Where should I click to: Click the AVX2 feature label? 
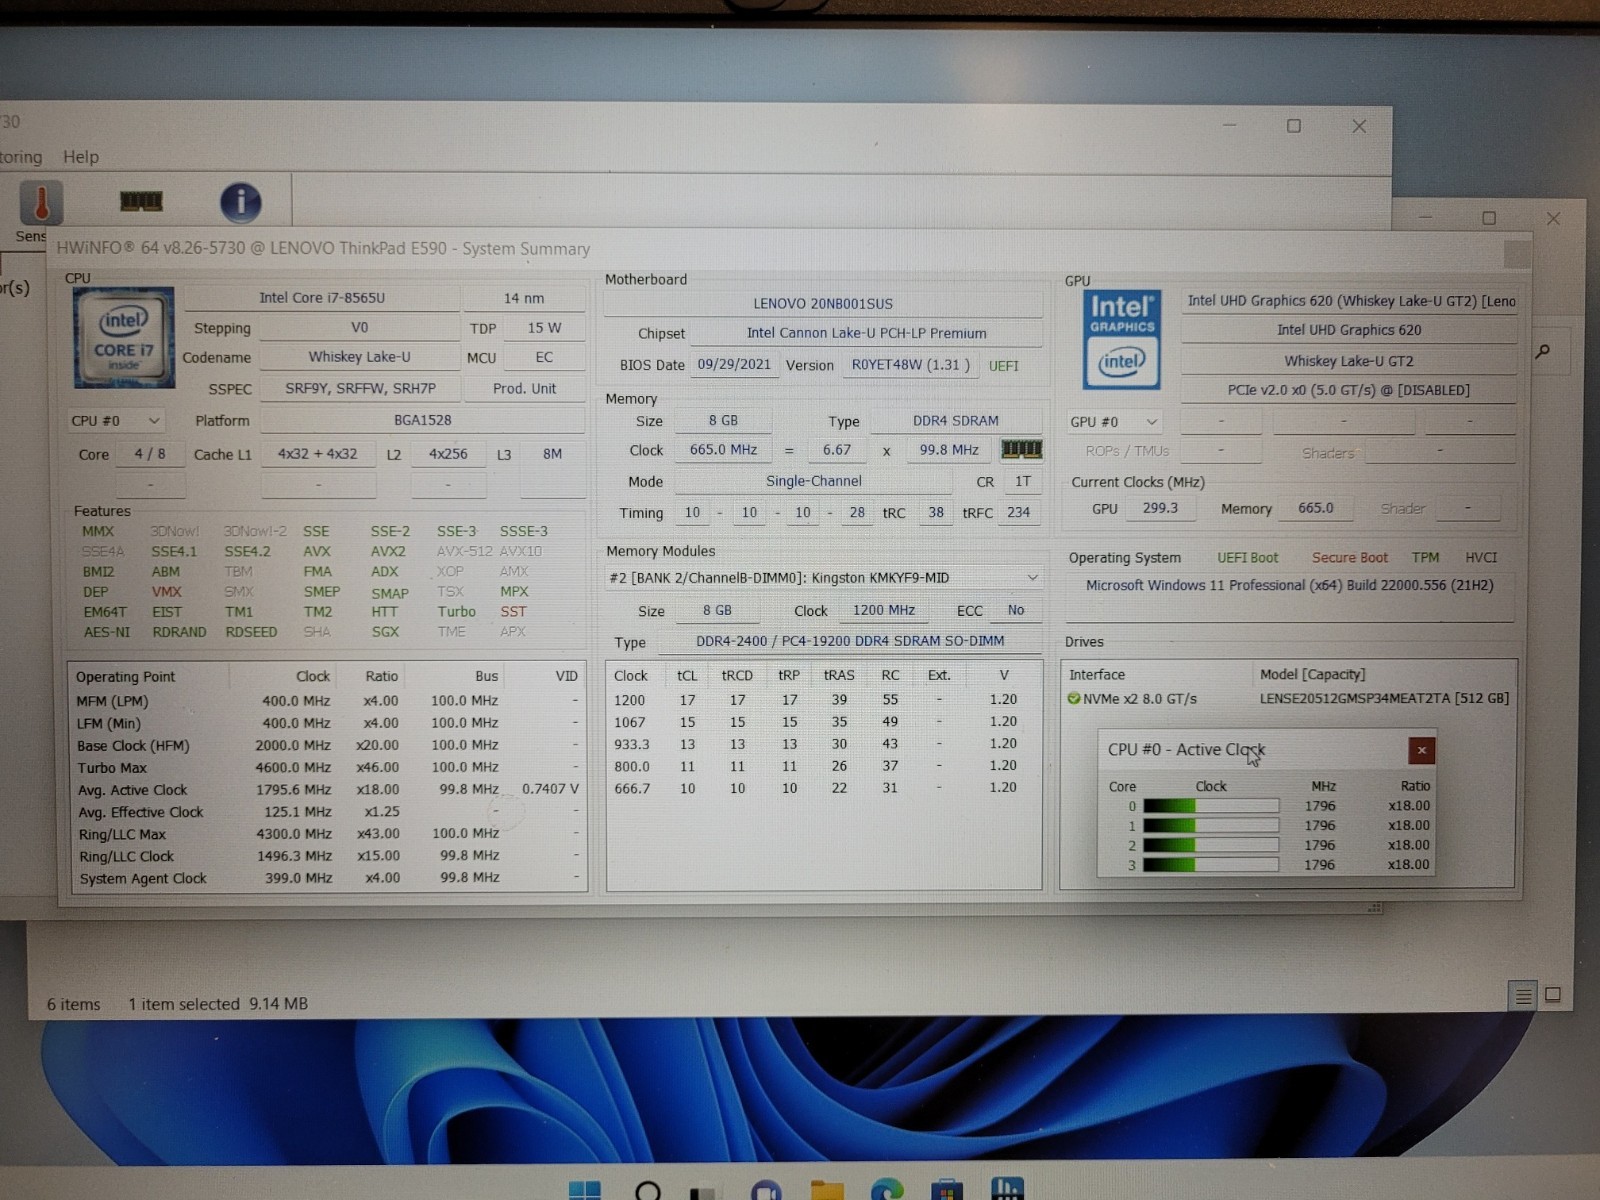(388, 552)
